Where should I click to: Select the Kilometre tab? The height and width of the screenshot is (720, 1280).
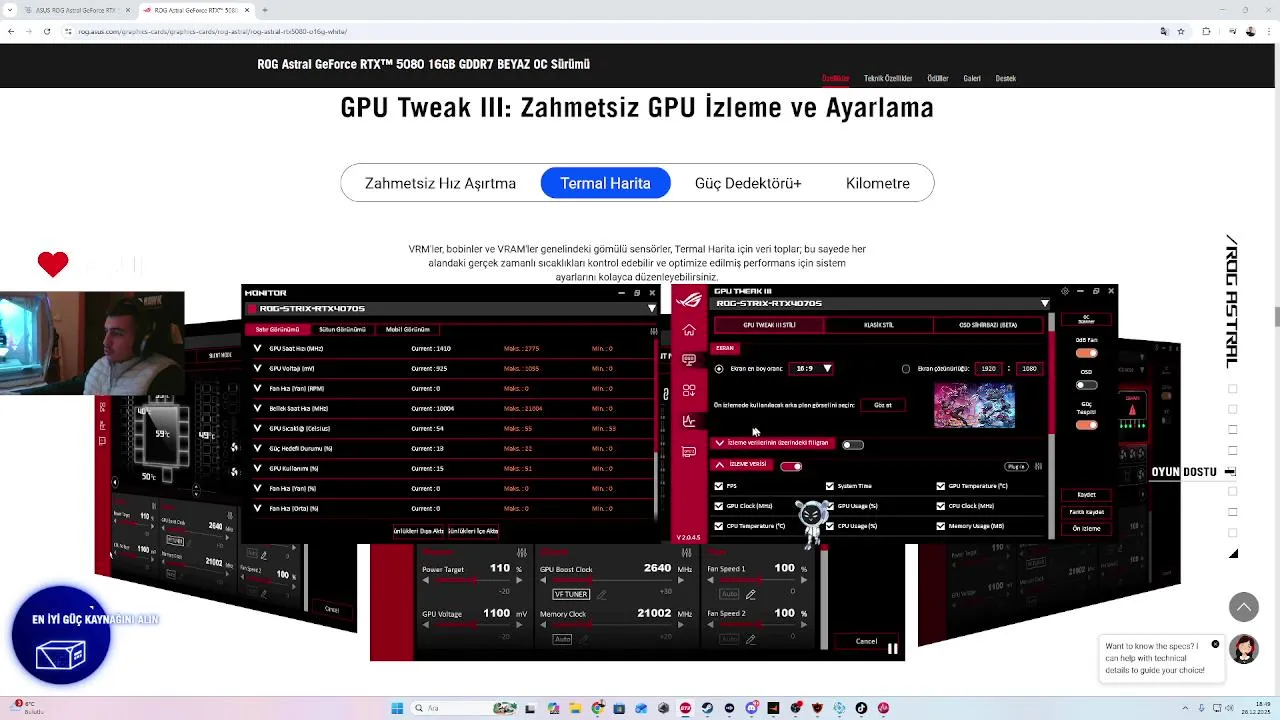(x=878, y=183)
